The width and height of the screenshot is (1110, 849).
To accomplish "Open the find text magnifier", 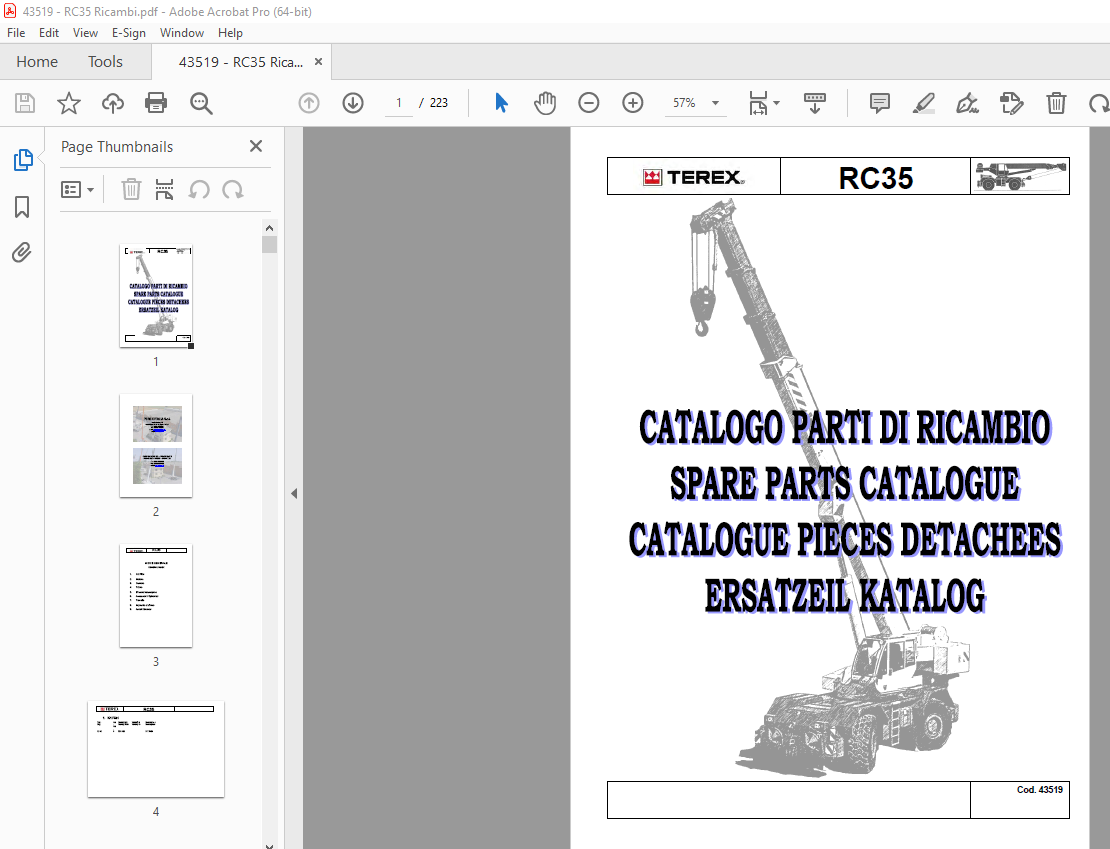I will (201, 103).
